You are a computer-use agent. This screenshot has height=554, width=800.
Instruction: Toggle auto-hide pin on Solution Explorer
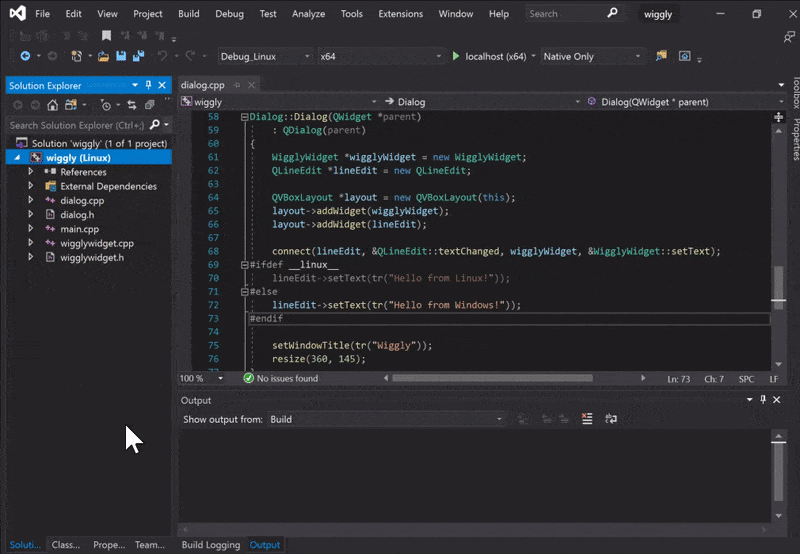click(148, 86)
